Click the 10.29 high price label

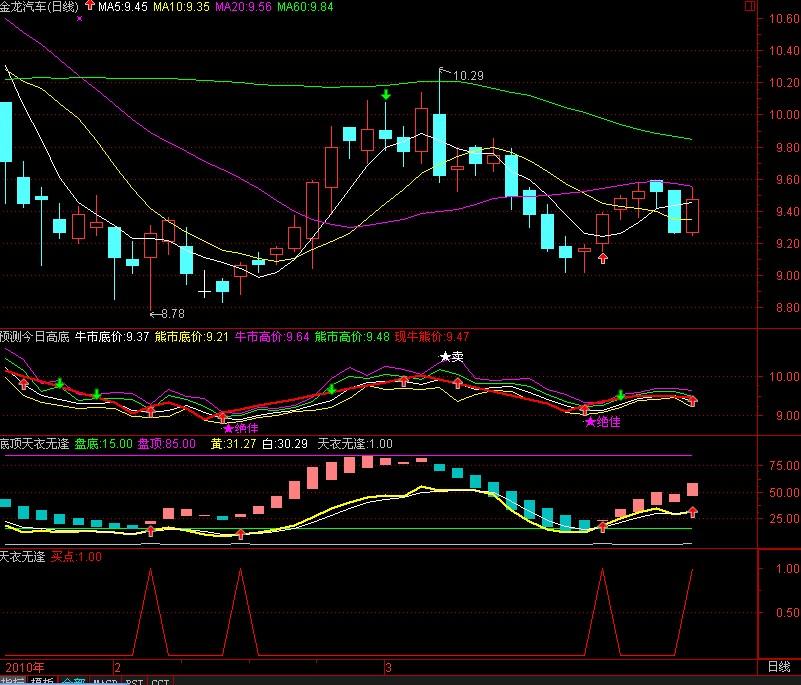coord(468,76)
